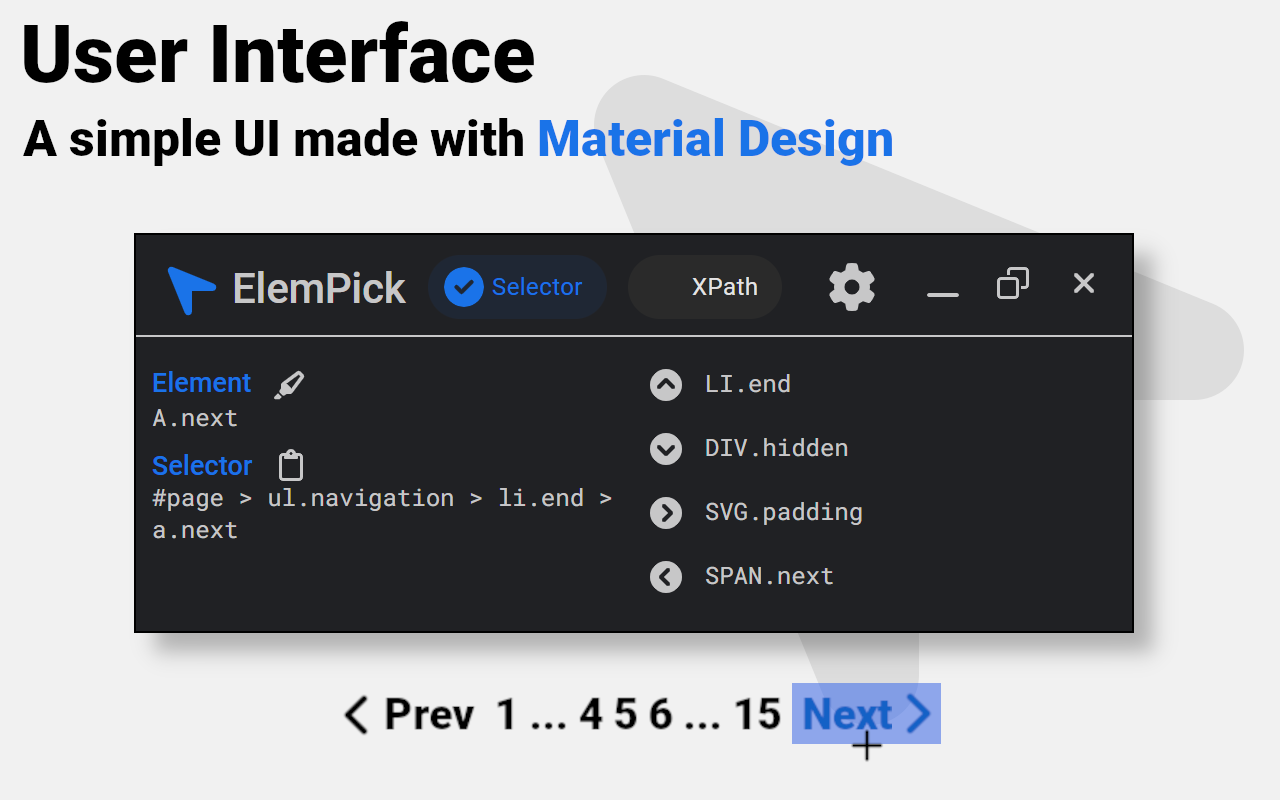Select the DIV.hidden tree entry
The width and height of the screenshot is (1280, 800).
(x=776, y=448)
